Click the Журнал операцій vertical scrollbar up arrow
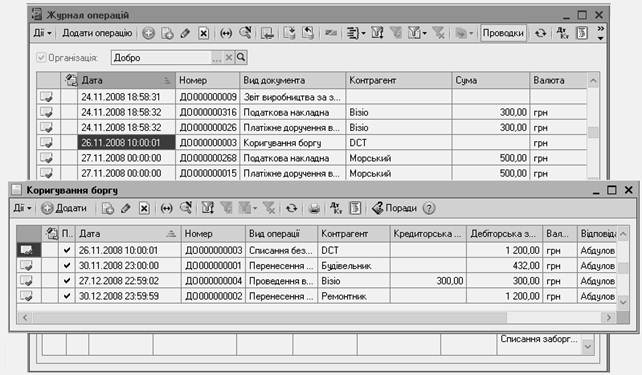 [593, 81]
